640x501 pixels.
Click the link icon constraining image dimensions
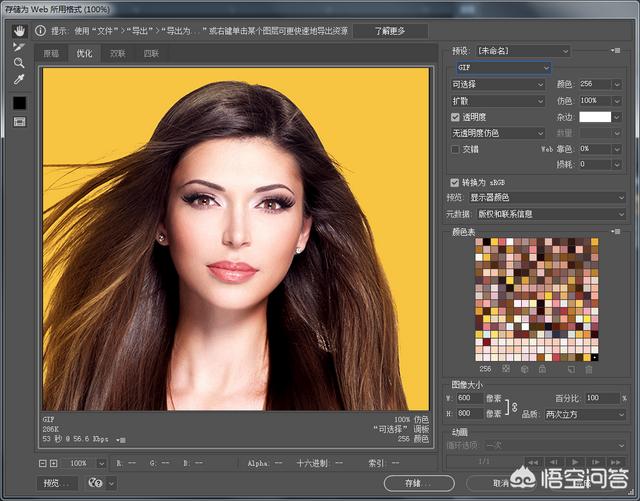click(x=513, y=406)
